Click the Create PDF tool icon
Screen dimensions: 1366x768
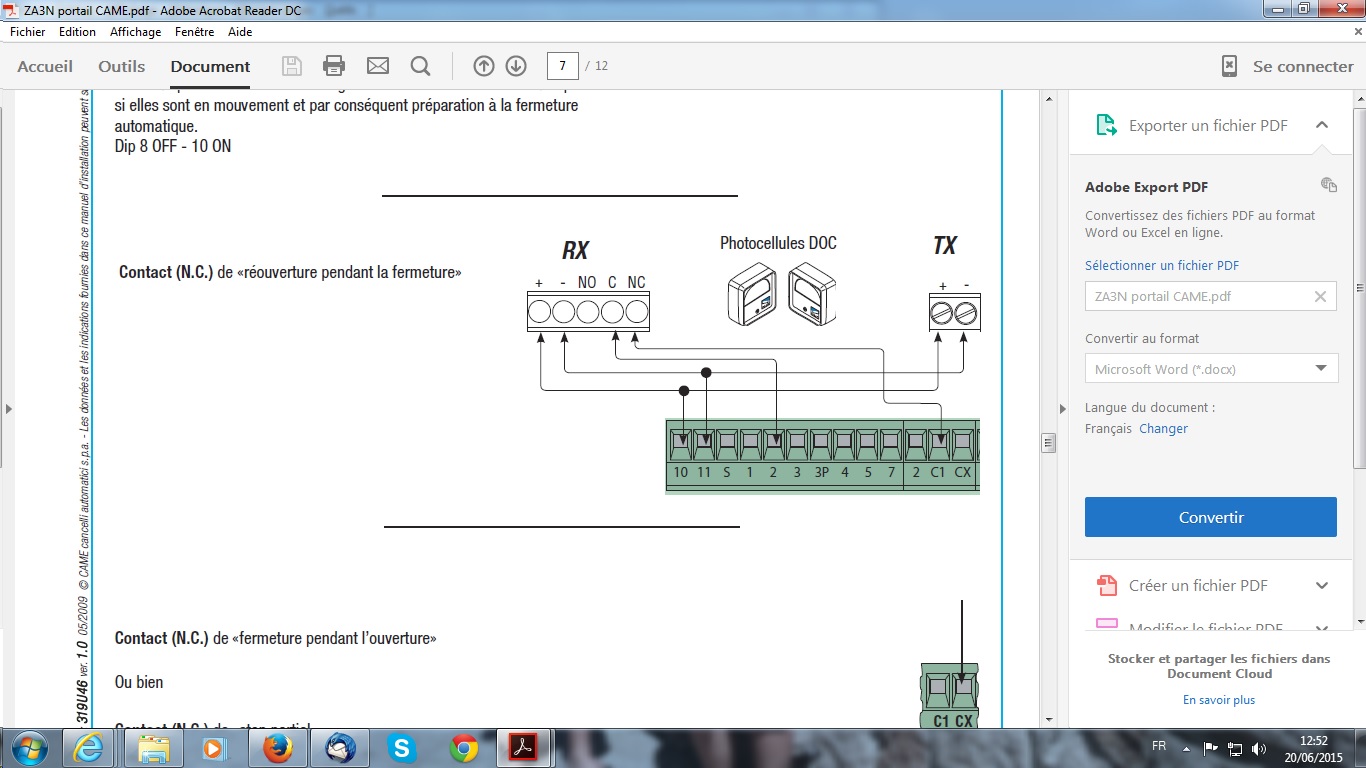point(1106,585)
